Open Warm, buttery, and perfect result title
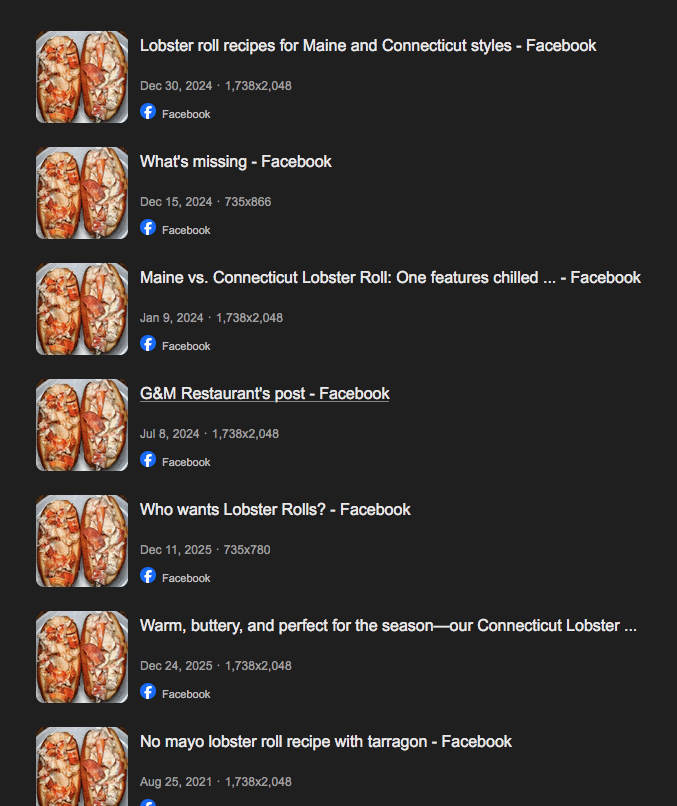This screenshot has height=806, width=677. pyautogui.click(x=388, y=626)
